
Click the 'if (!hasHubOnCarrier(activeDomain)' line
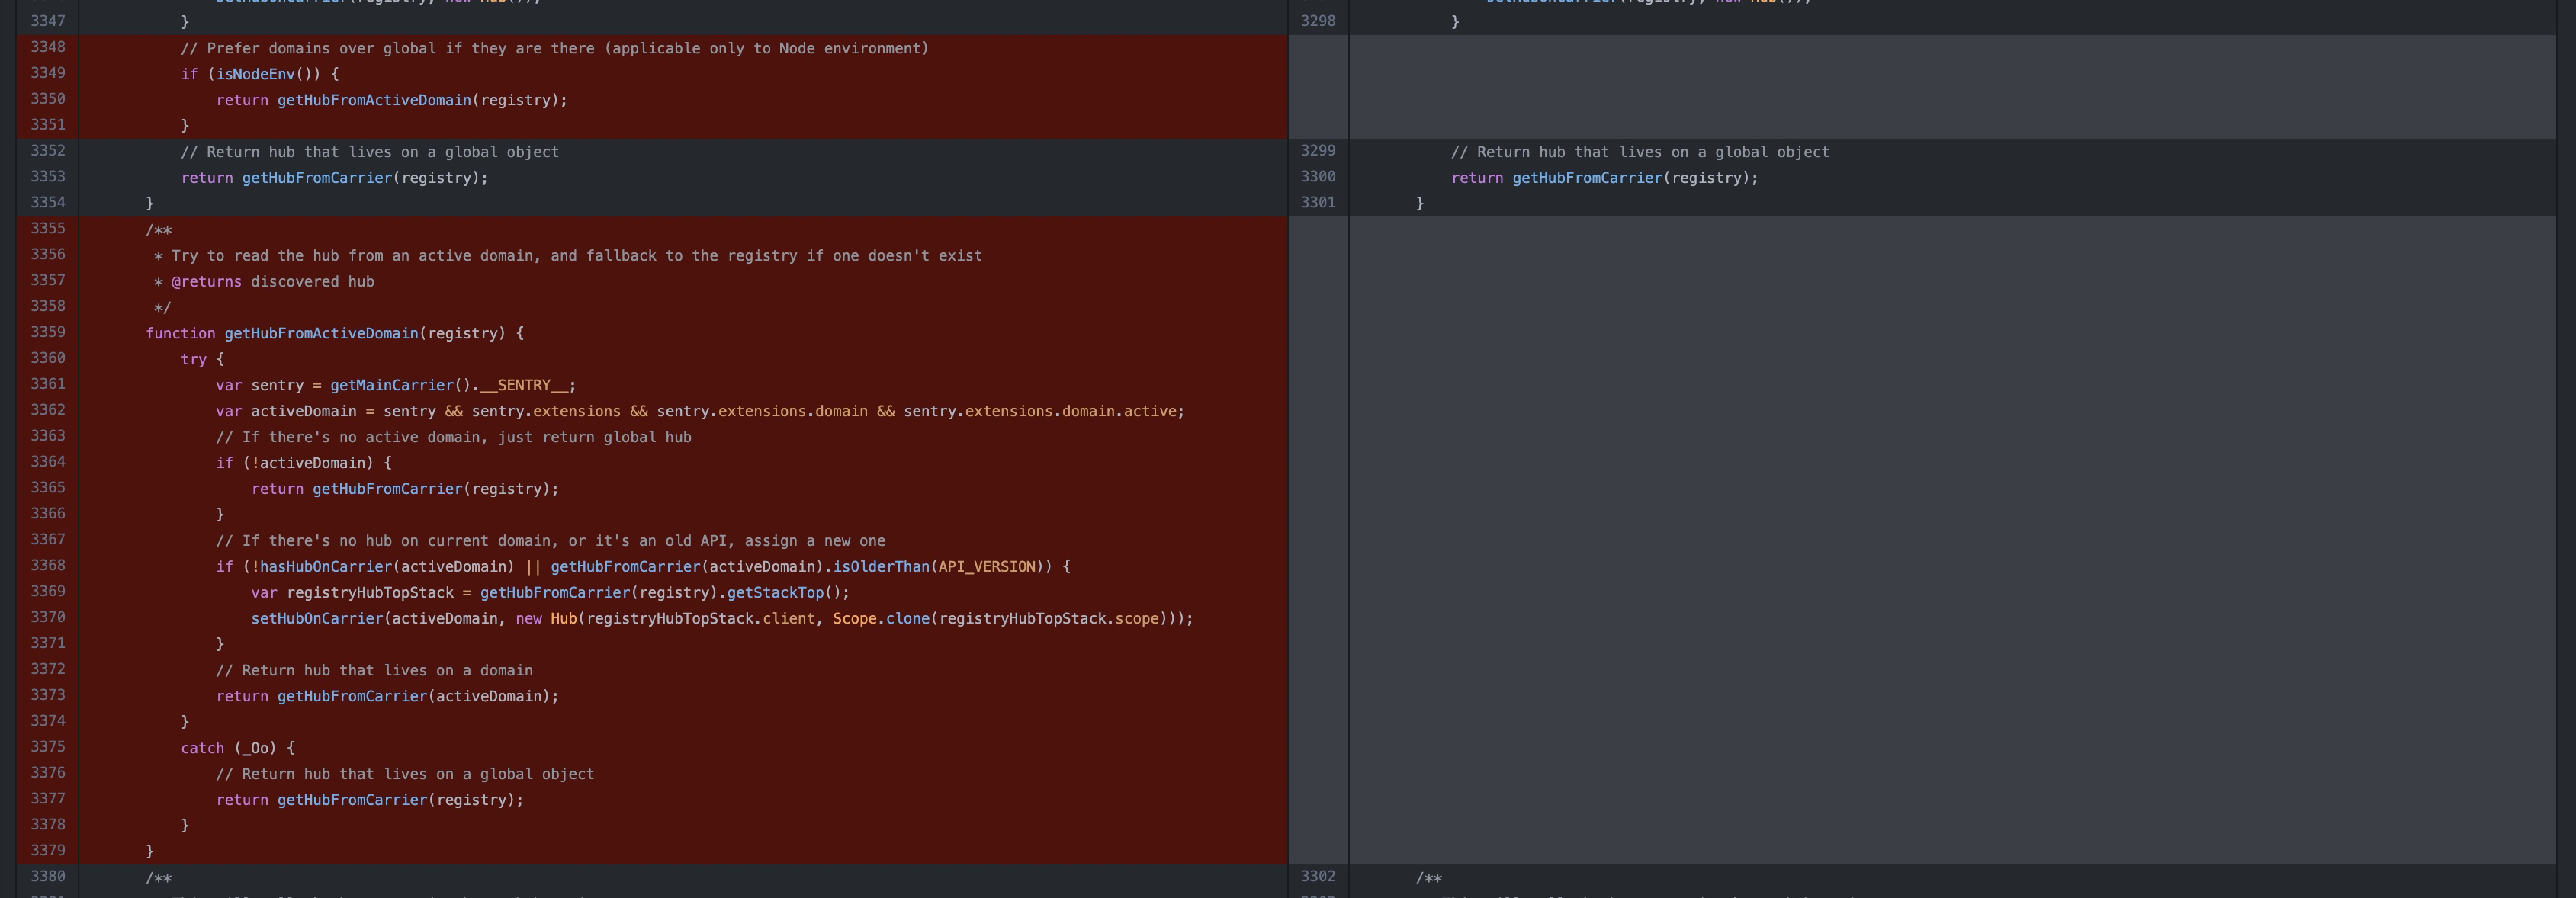click(x=643, y=568)
